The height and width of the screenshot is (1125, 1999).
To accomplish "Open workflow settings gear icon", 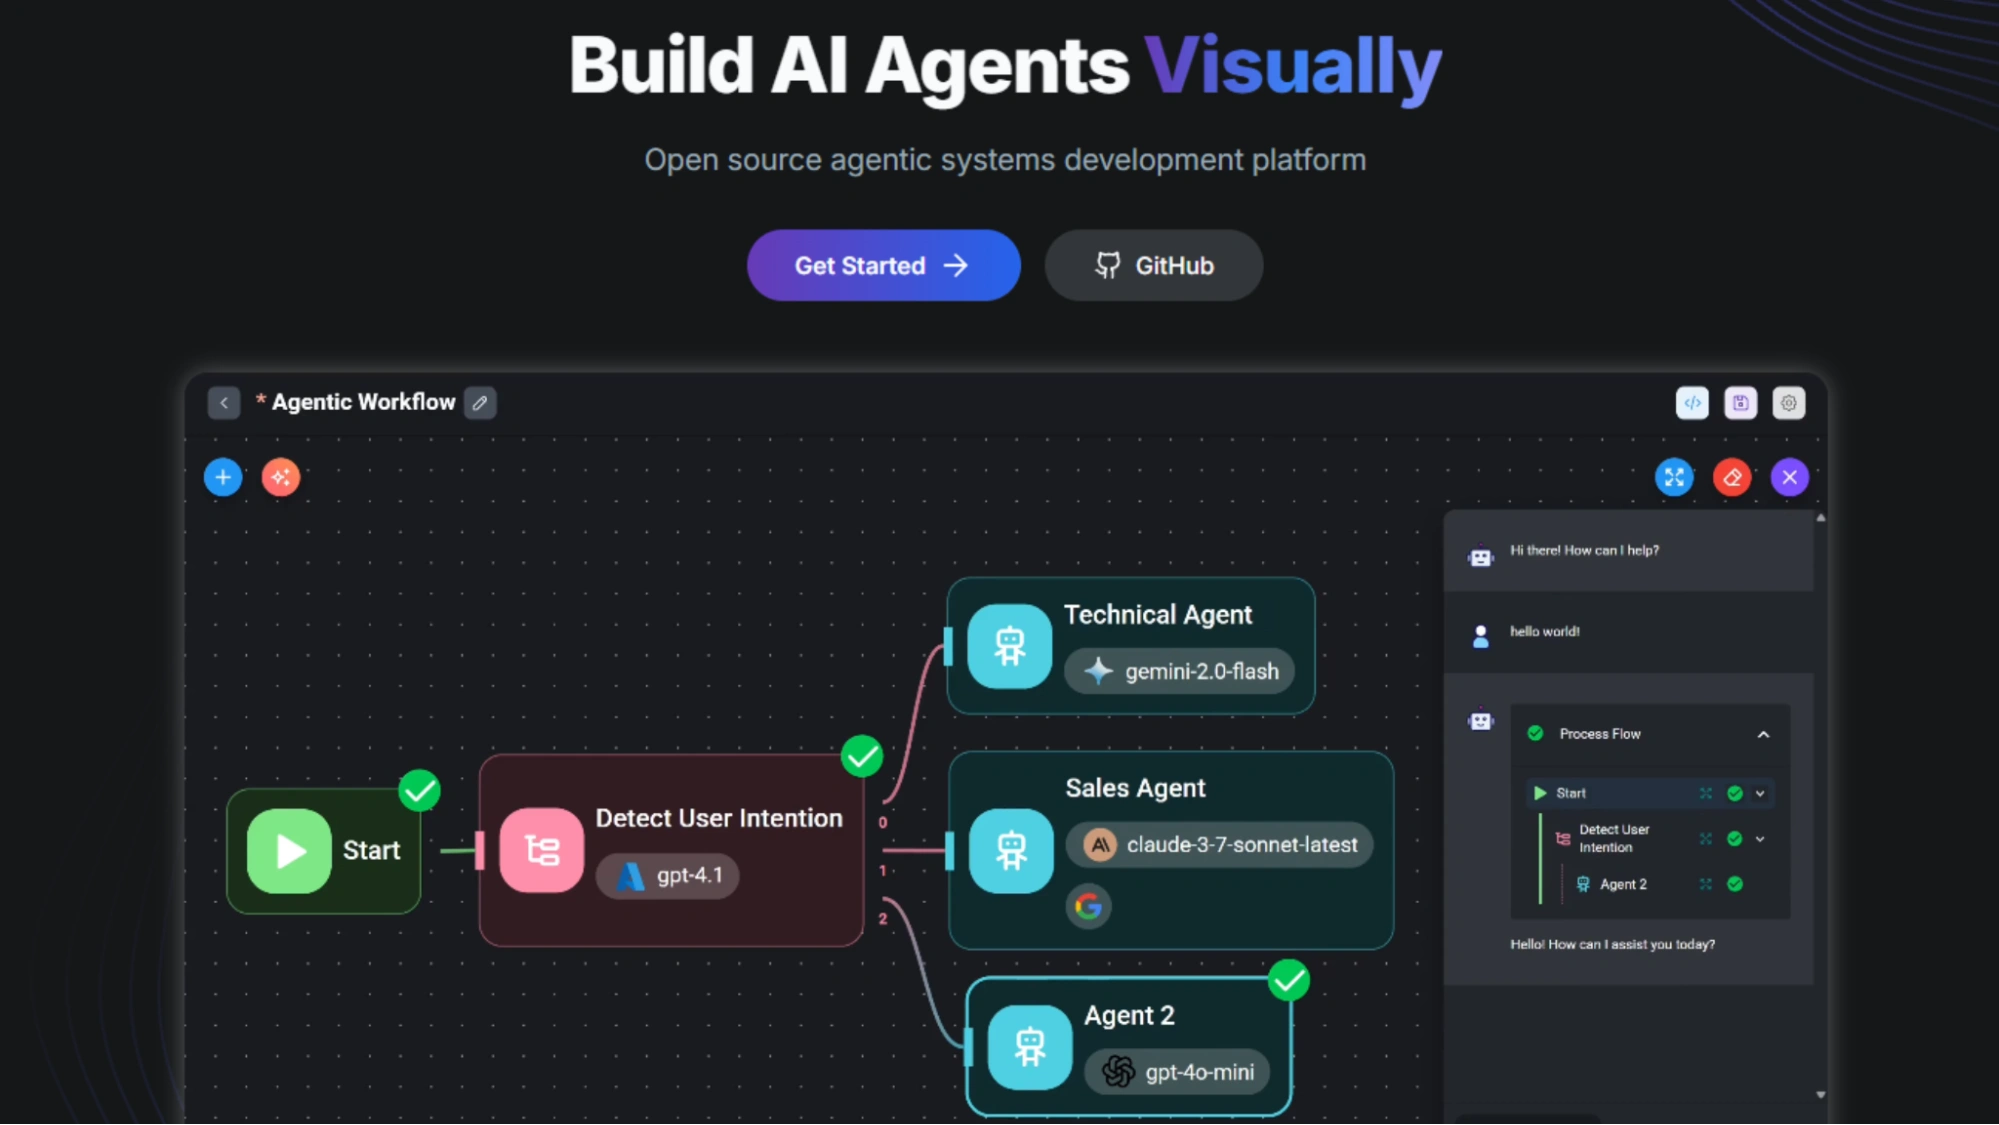I will coord(1788,403).
